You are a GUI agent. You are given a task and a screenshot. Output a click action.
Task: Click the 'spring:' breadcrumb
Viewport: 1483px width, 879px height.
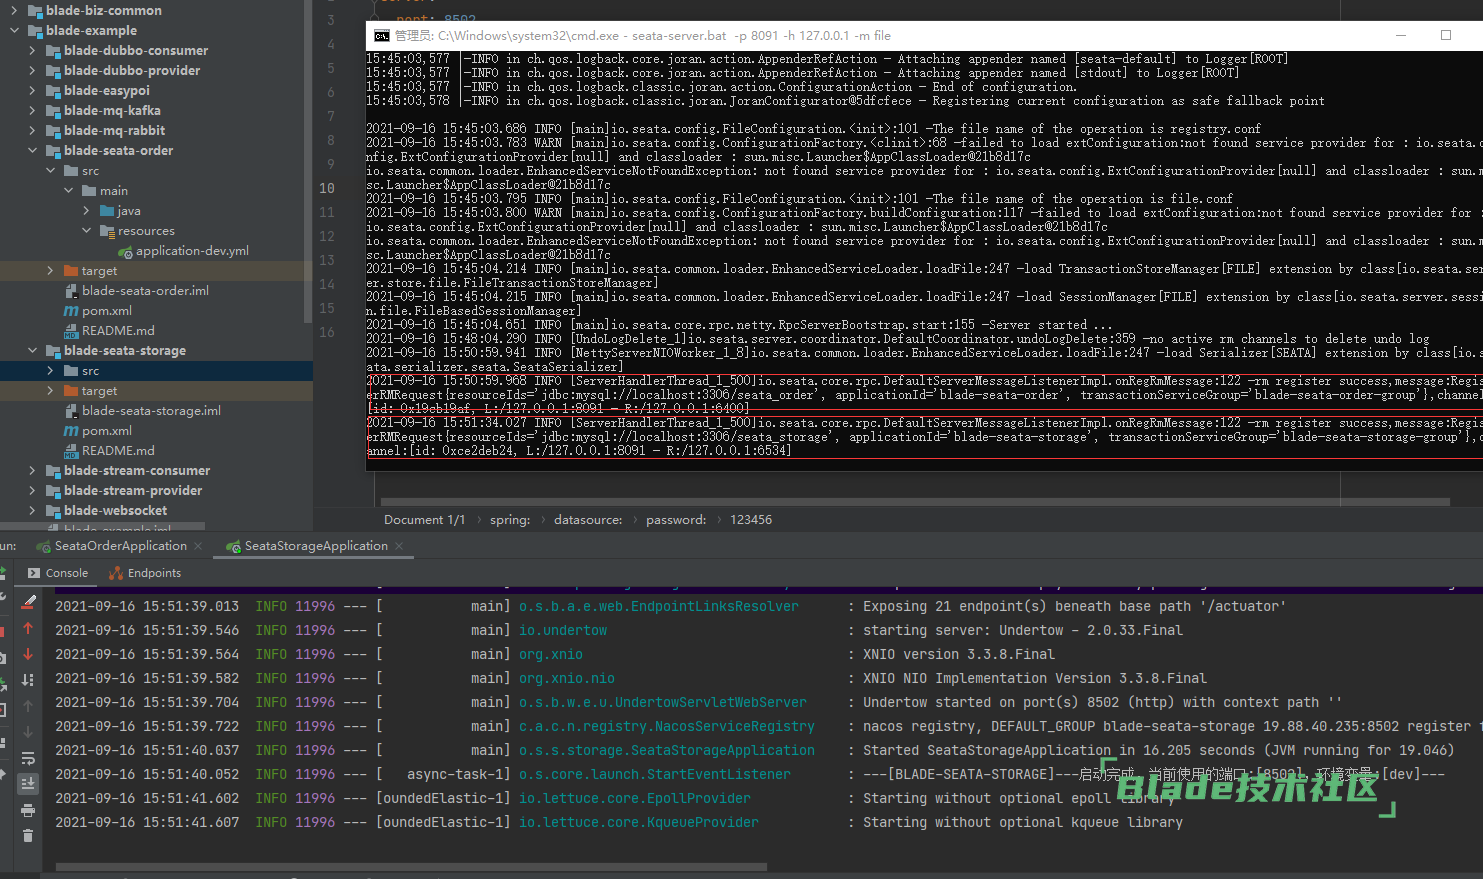coord(510,520)
